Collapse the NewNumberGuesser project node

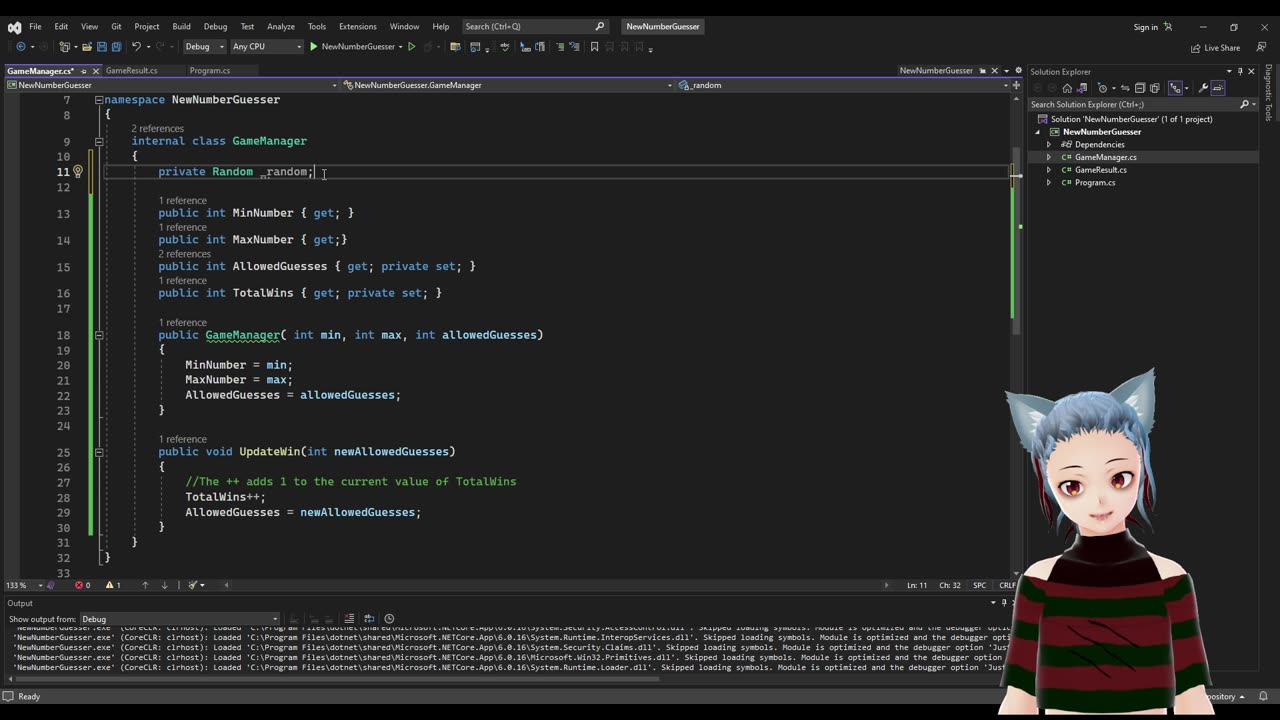pos(1038,132)
